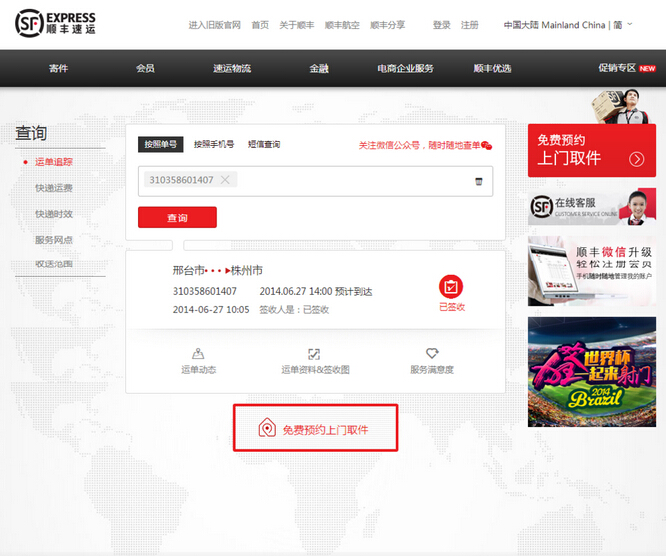Select 服务网点 in sidebar

point(54,240)
